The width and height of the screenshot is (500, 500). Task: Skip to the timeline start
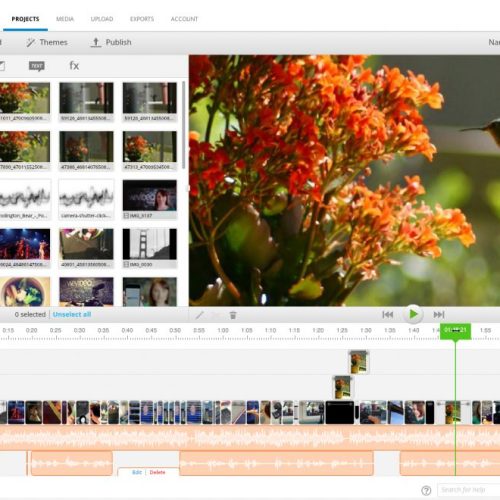click(387, 314)
